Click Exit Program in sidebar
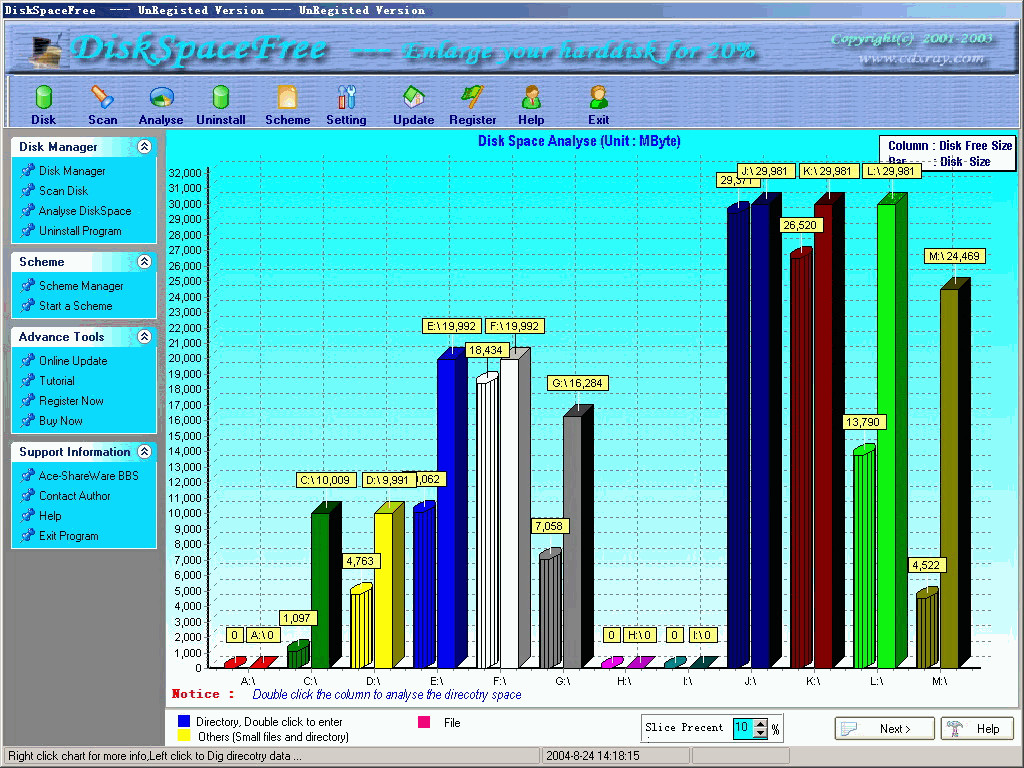This screenshot has width=1024, height=768. point(69,536)
